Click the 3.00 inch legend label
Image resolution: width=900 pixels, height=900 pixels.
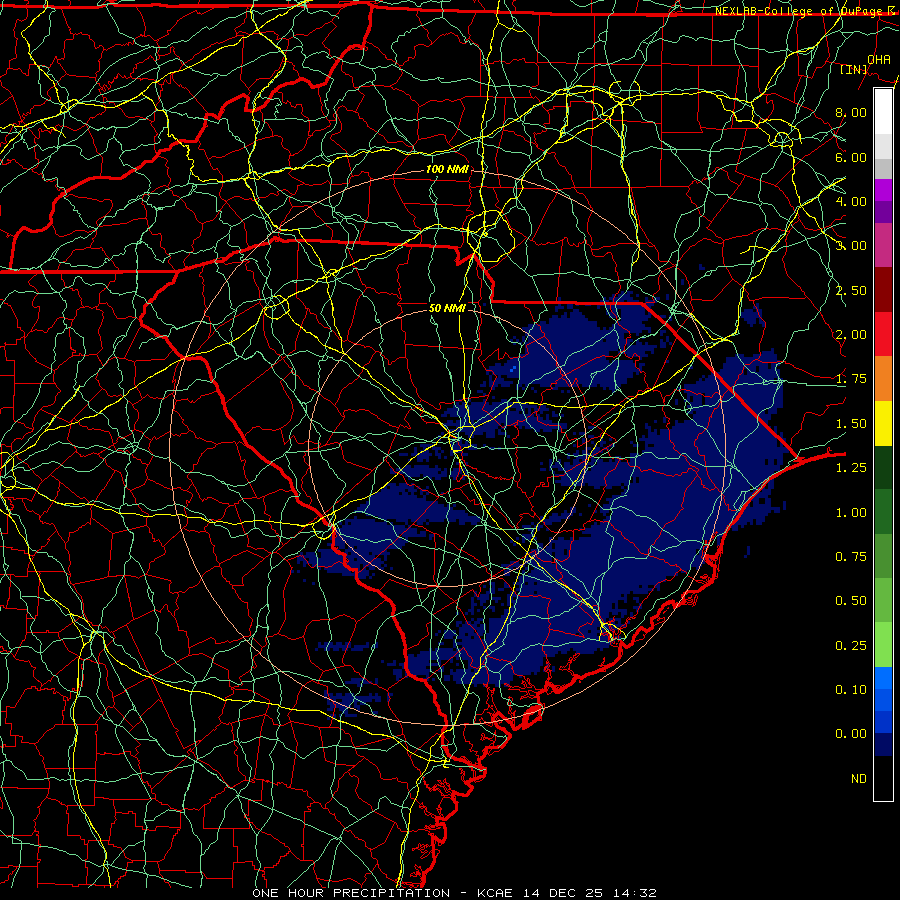click(851, 246)
